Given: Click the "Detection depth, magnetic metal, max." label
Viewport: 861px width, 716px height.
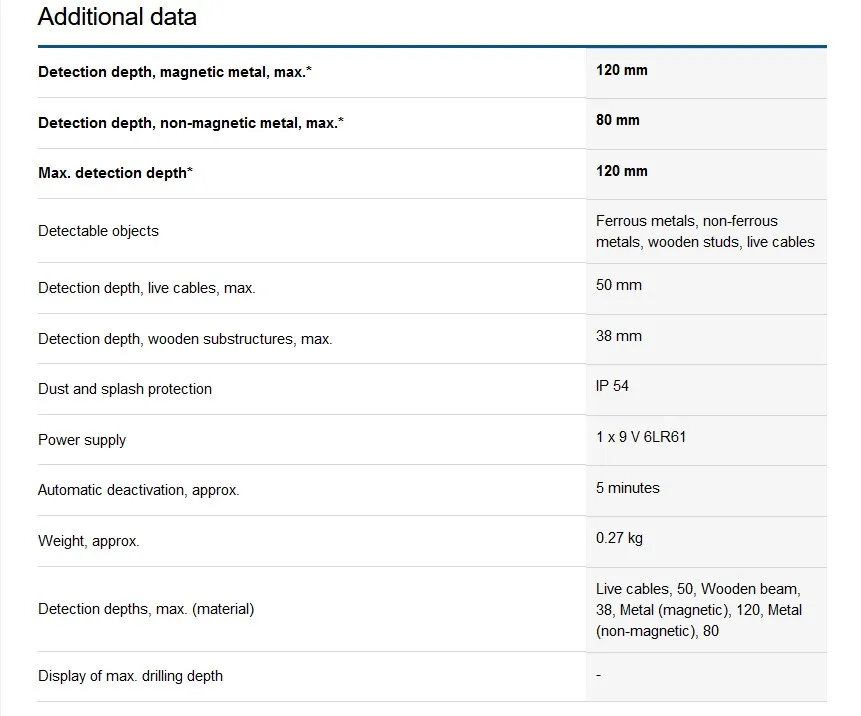Looking at the screenshot, I should [x=181, y=72].
